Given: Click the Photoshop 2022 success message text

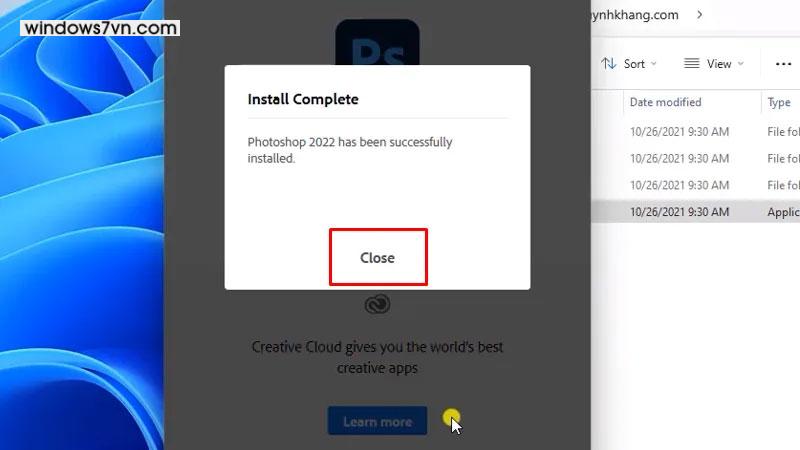Looking at the screenshot, I should [x=349, y=150].
